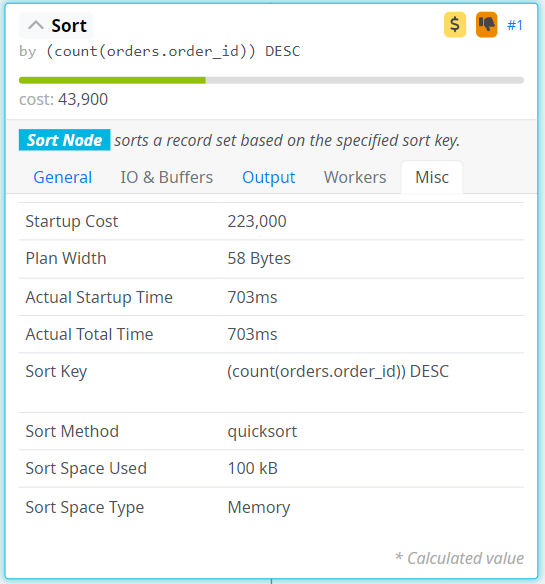This screenshot has width=545, height=584.
Task: Click the Actual Total Time row
Action: click(271, 334)
